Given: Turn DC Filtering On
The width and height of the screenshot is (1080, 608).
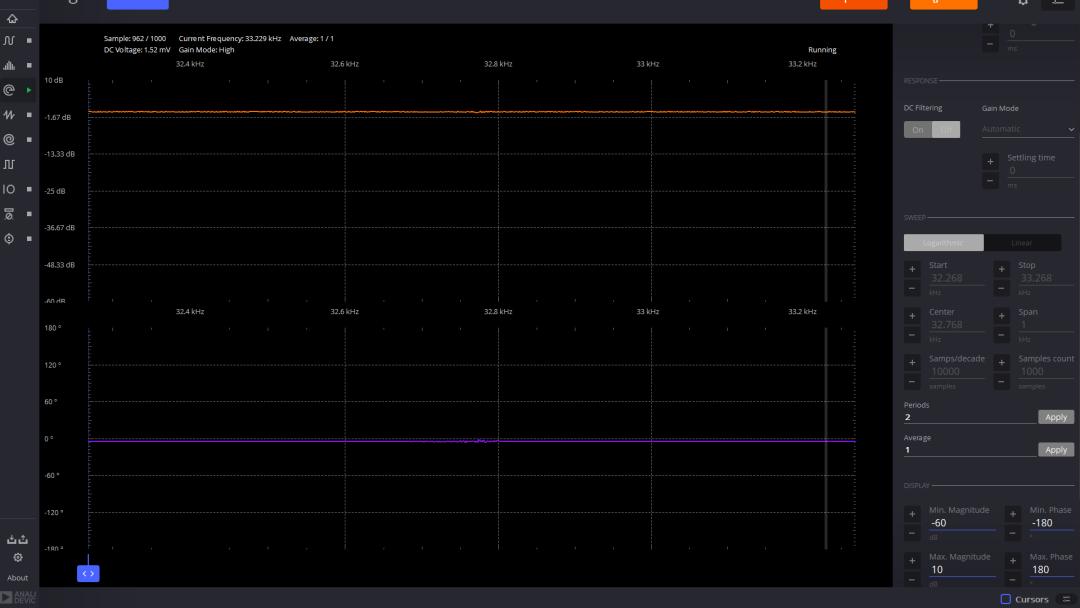Looking at the screenshot, I should tap(917, 130).
